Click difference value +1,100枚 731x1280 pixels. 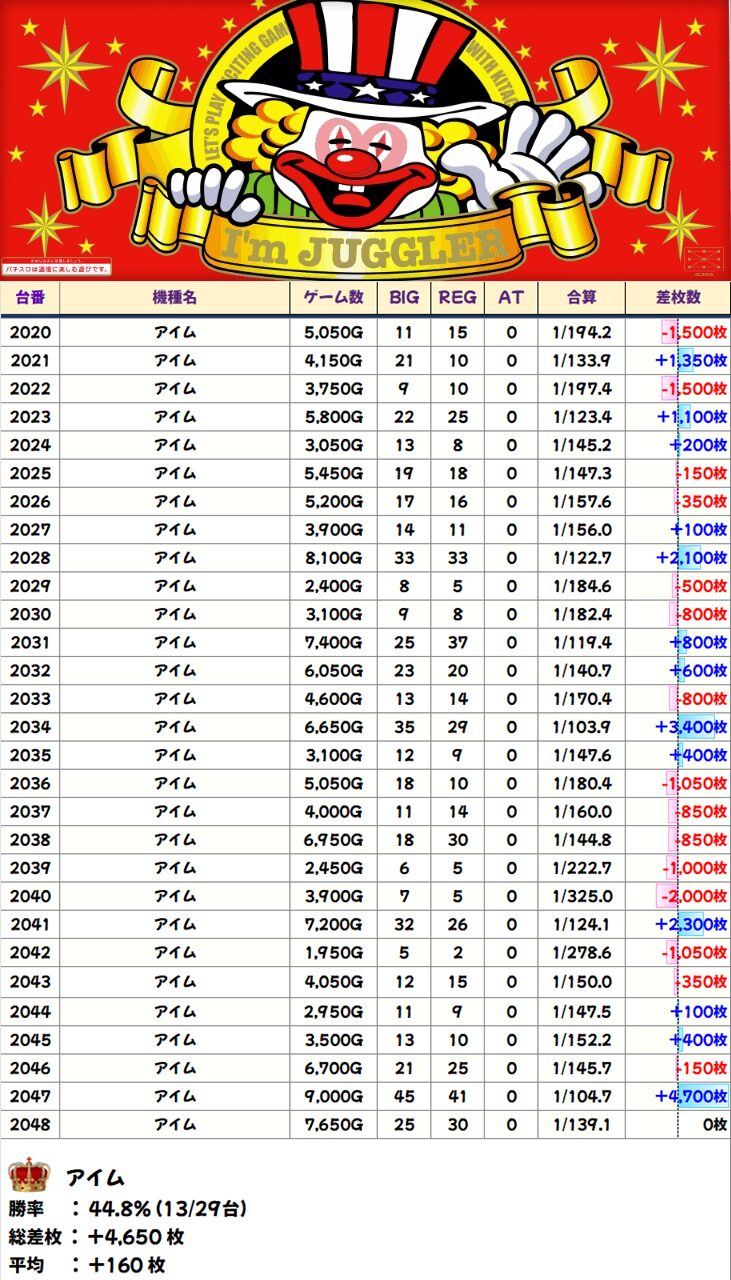(692, 417)
